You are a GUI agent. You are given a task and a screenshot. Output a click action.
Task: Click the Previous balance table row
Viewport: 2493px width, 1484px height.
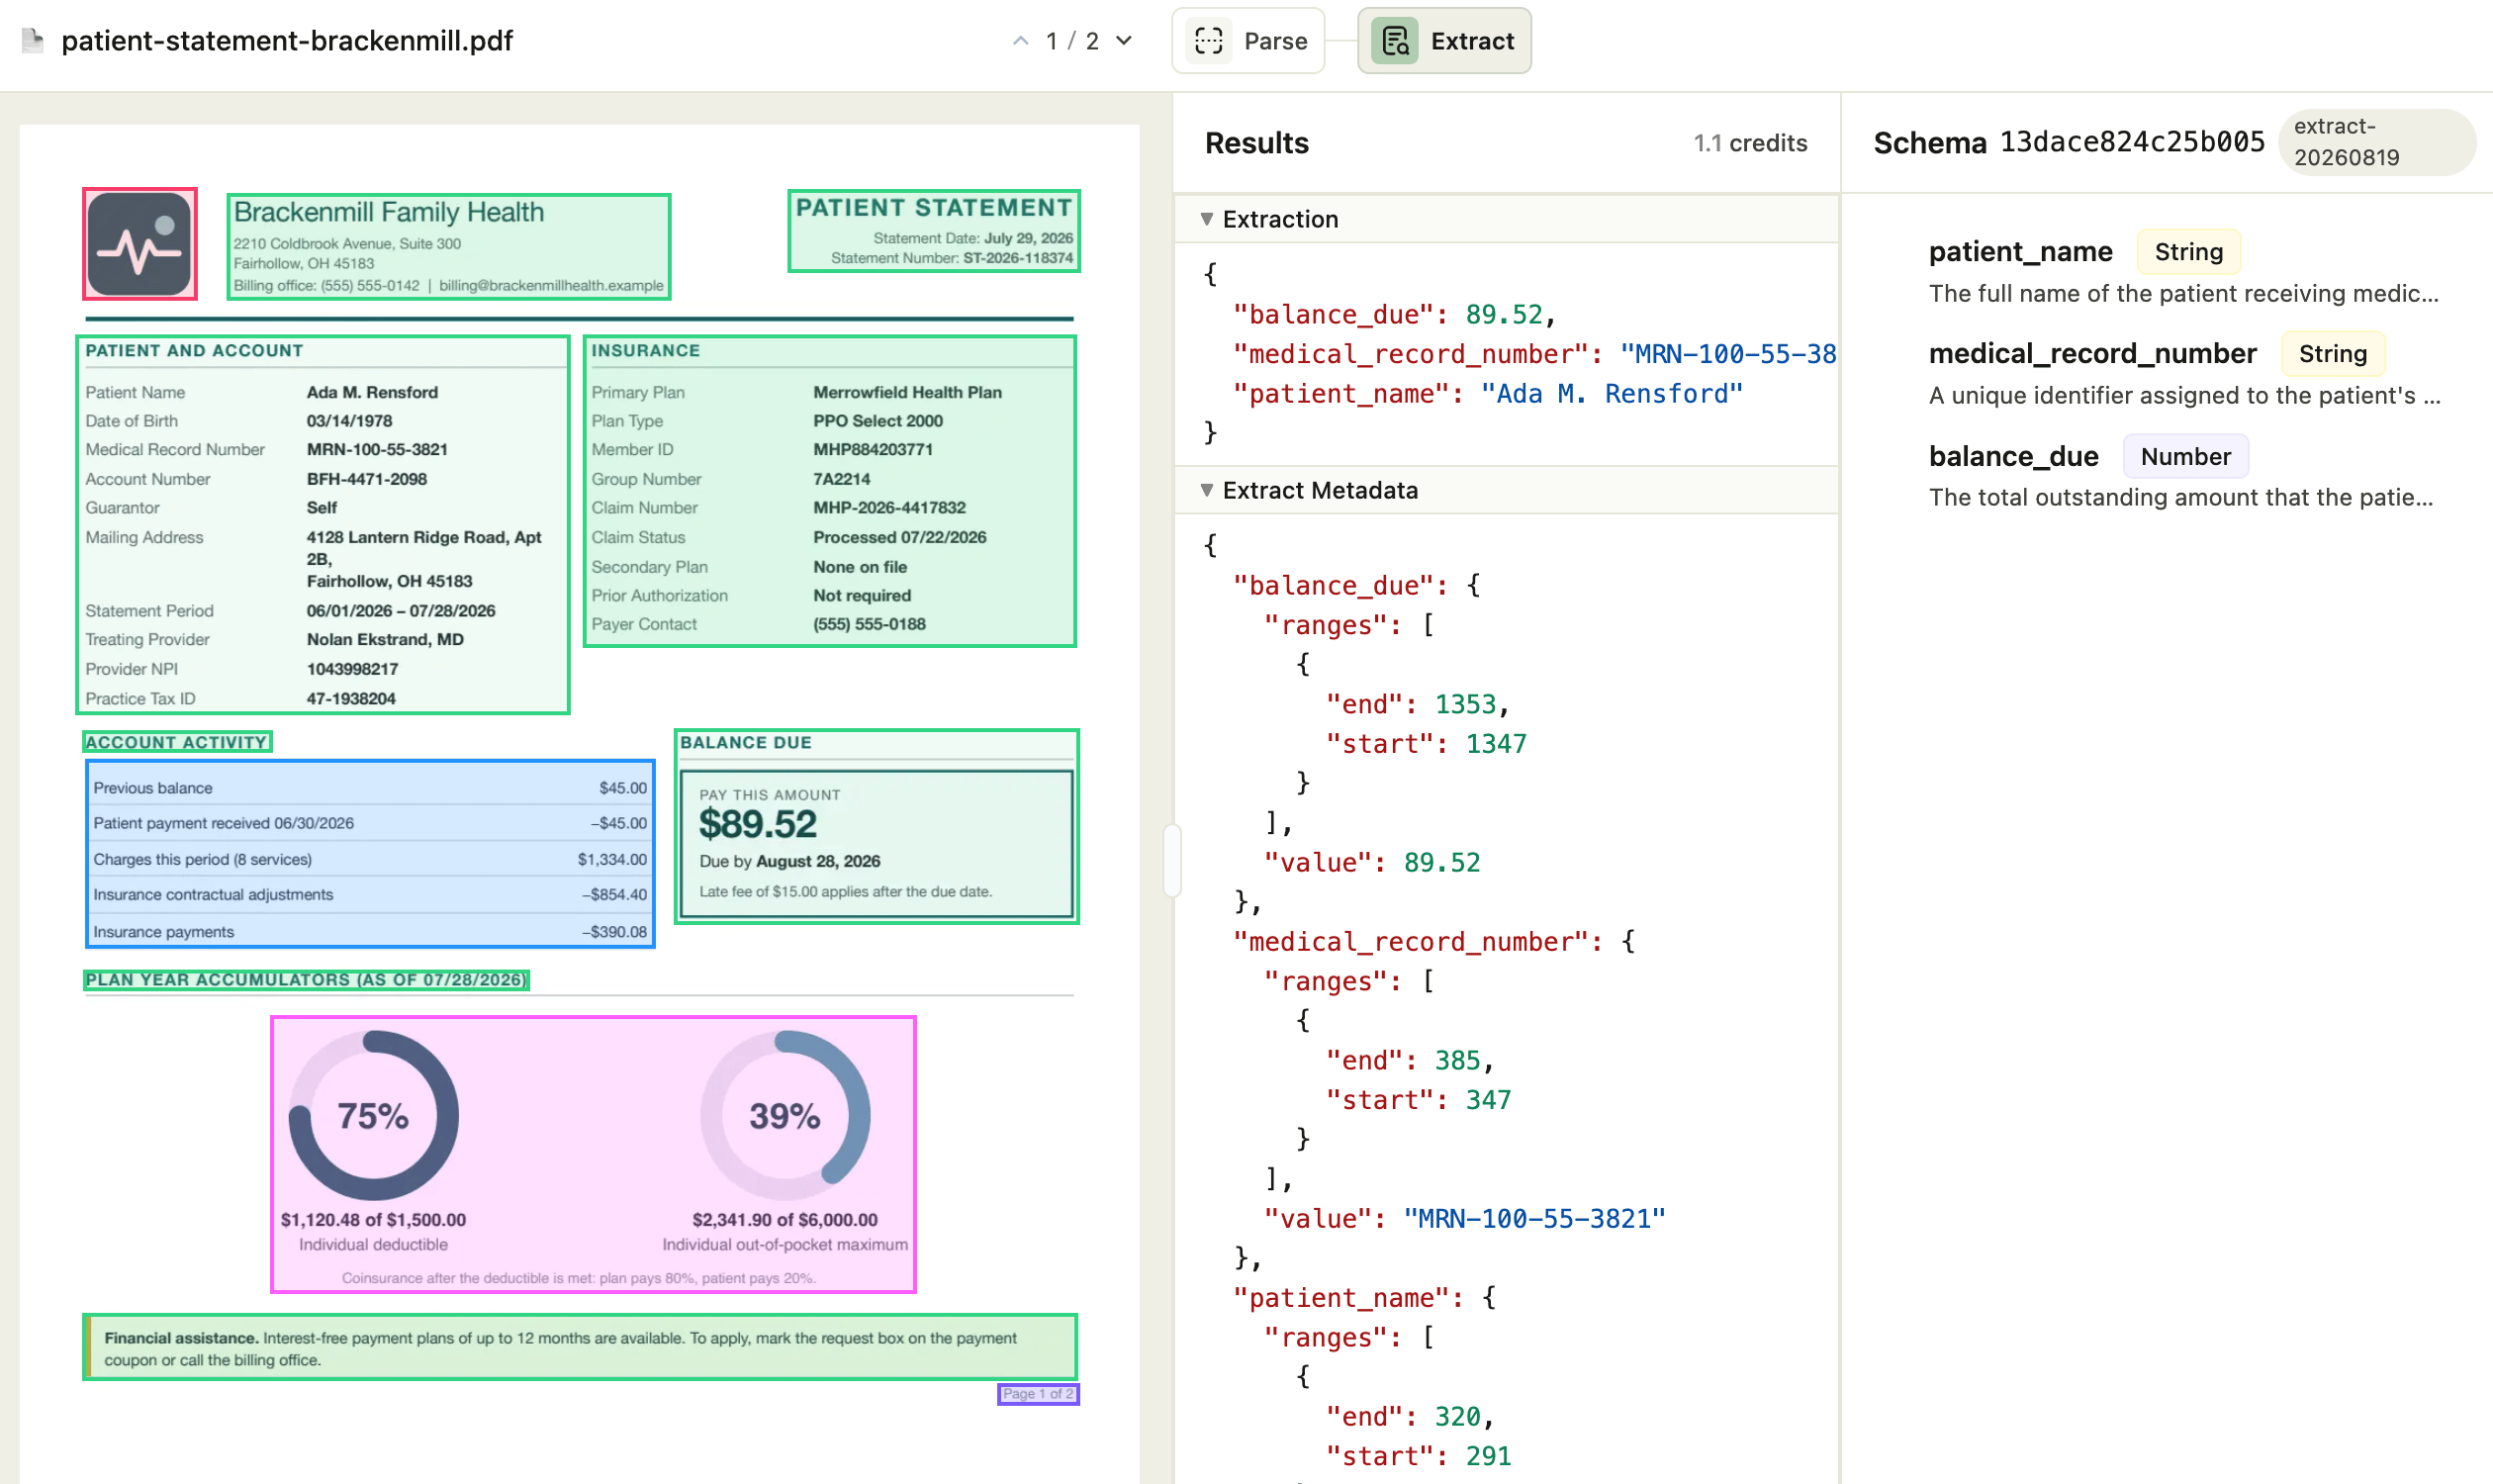[x=370, y=788]
